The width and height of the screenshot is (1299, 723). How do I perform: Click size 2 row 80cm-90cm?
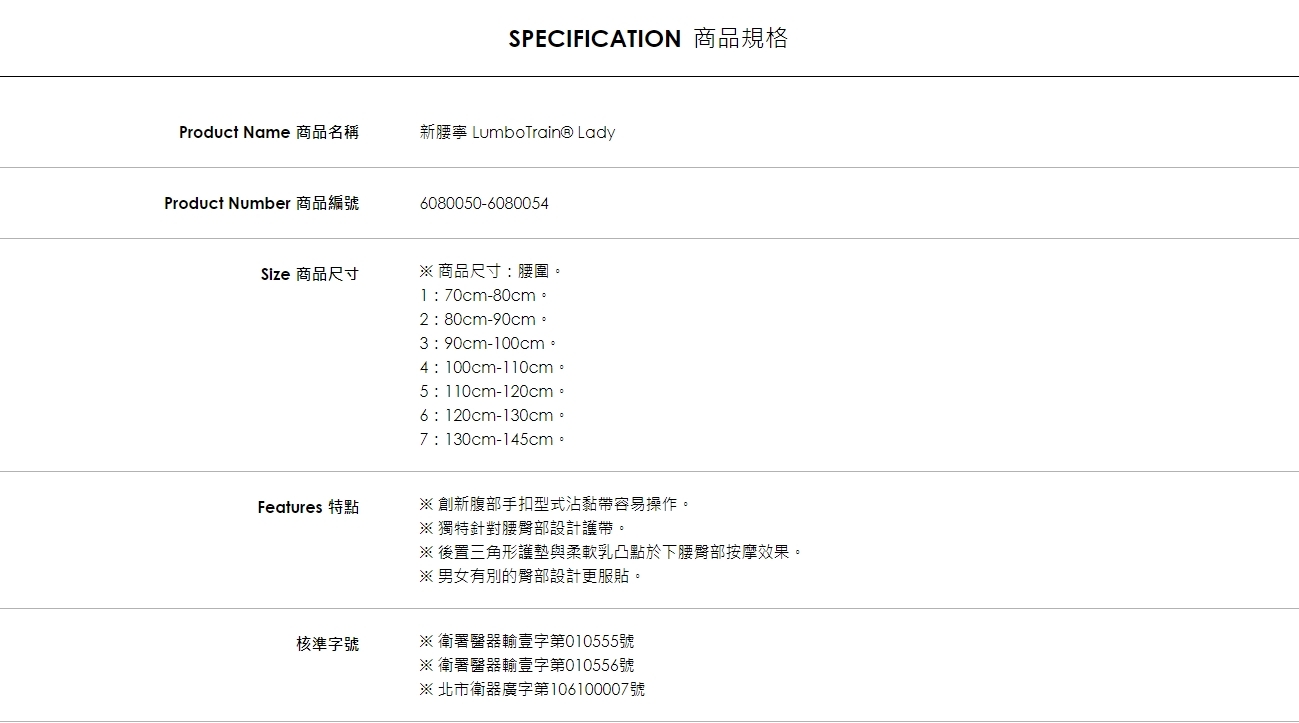[x=483, y=319]
